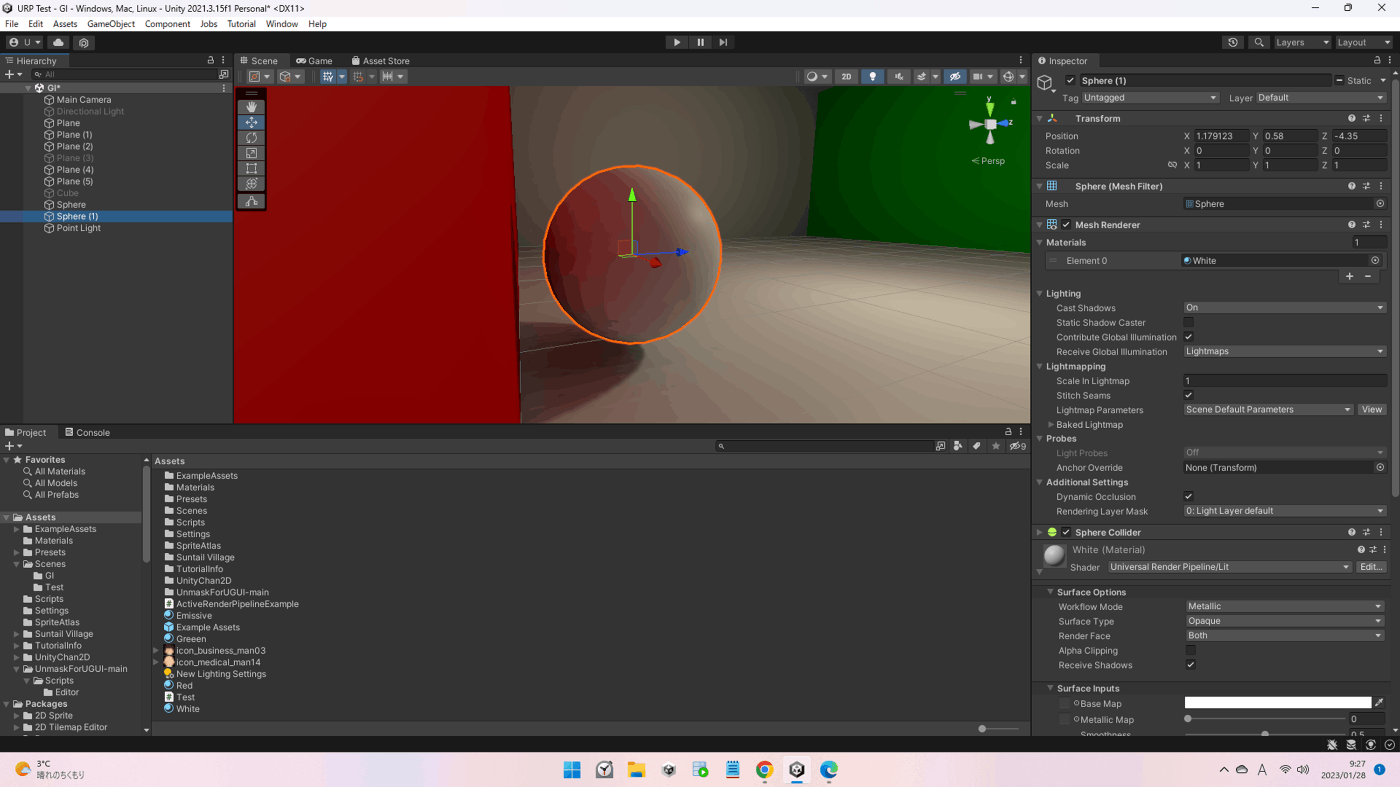Viewport: 1400px width, 787px height.
Task: Collapse the Scenes folder in Project tree
Action: pos(17,564)
